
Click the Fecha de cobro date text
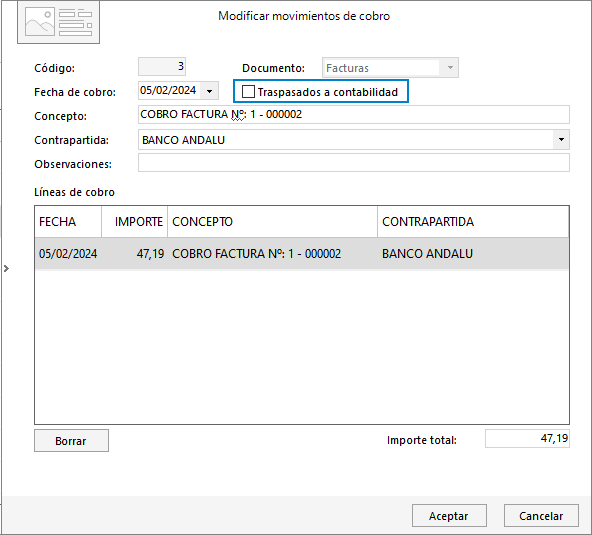(x=168, y=91)
